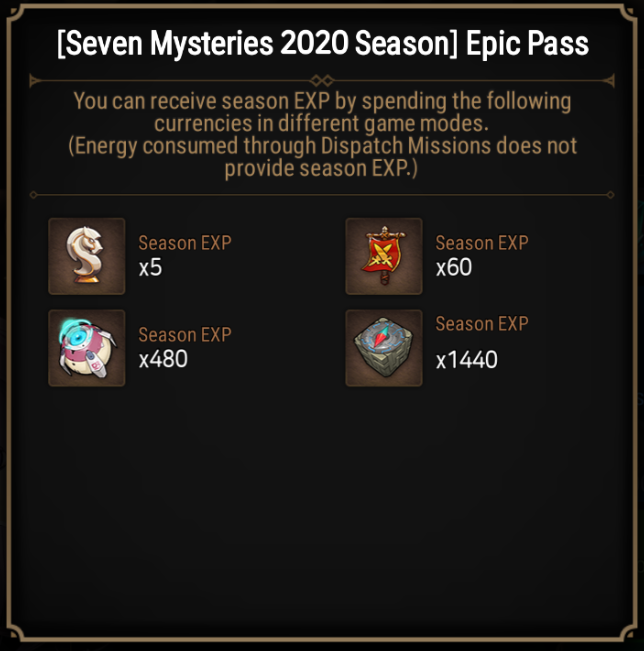The image size is (644, 651).
Task: Click the Dispatch Missions energy note text
Action: click(x=322, y=157)
